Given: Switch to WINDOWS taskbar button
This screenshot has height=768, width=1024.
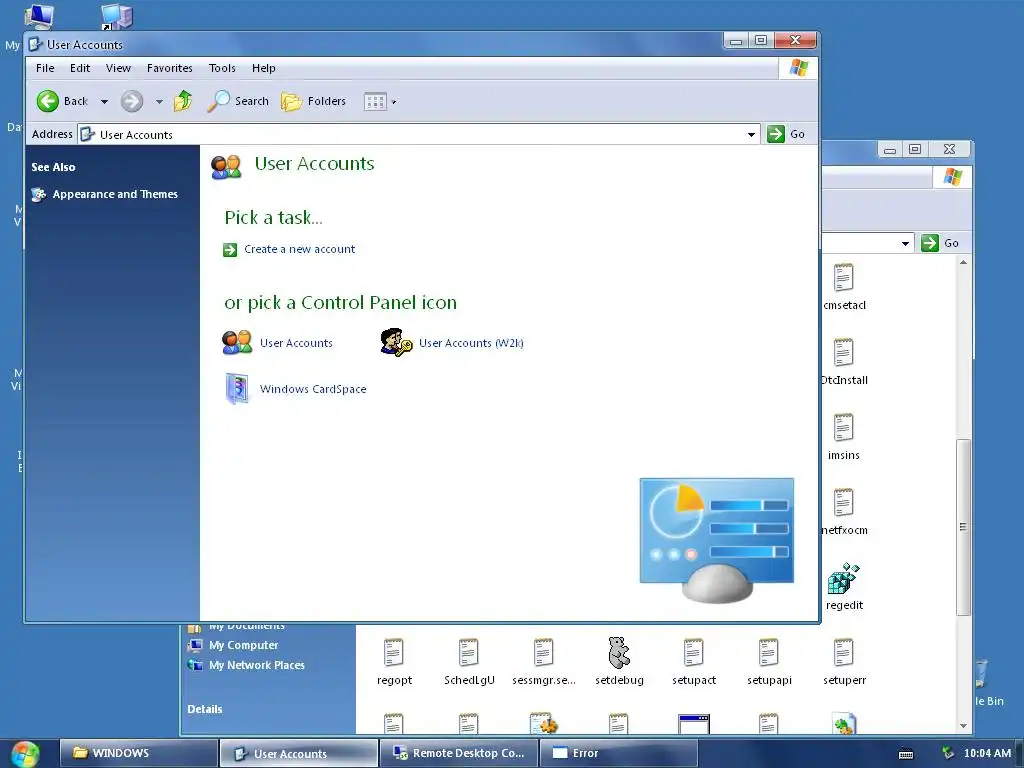Looking at the screenshot, I should coord(139,753).
